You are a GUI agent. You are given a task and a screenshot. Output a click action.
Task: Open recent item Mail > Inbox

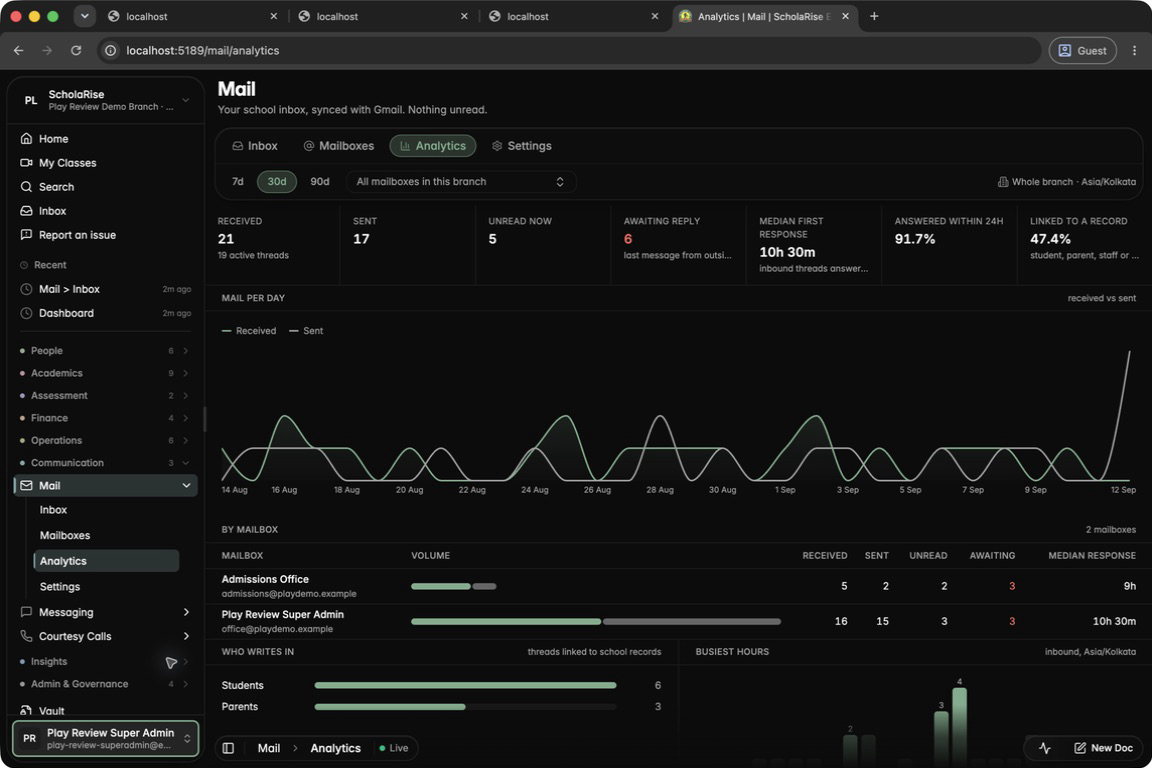pyautogui.click(x=105, y=289)
